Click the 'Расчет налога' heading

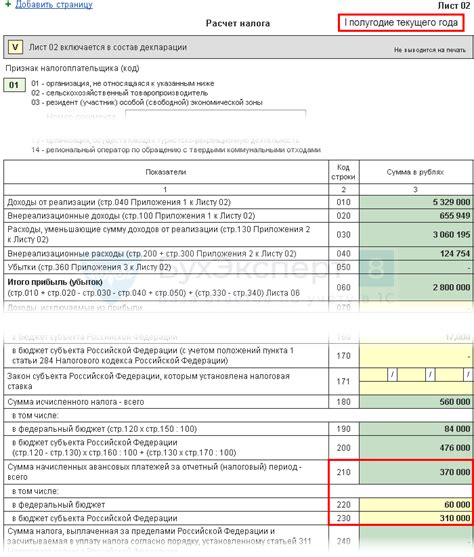coord(238,23)
